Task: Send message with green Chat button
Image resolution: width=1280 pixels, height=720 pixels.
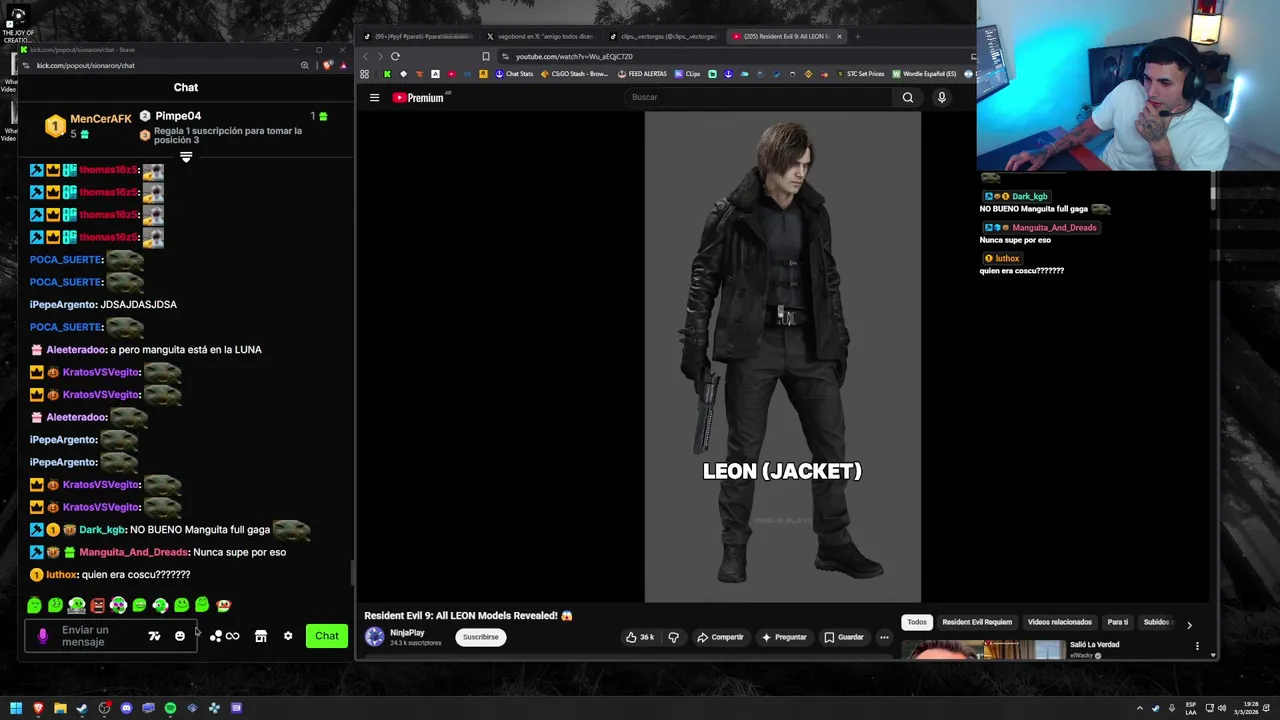Action: pos(327,636)
